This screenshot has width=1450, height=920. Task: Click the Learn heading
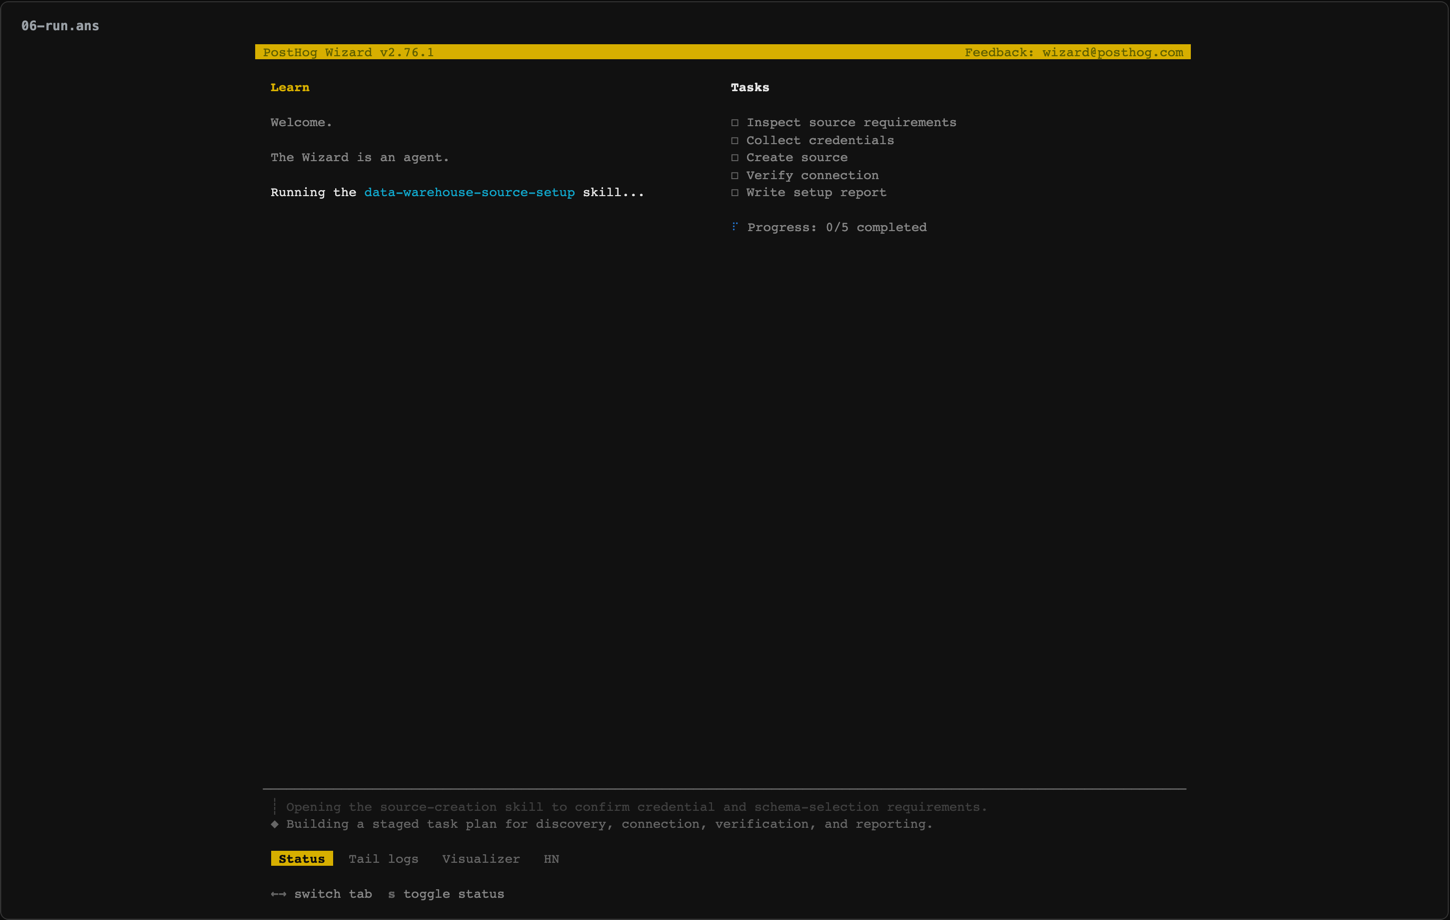click(290, 87)
